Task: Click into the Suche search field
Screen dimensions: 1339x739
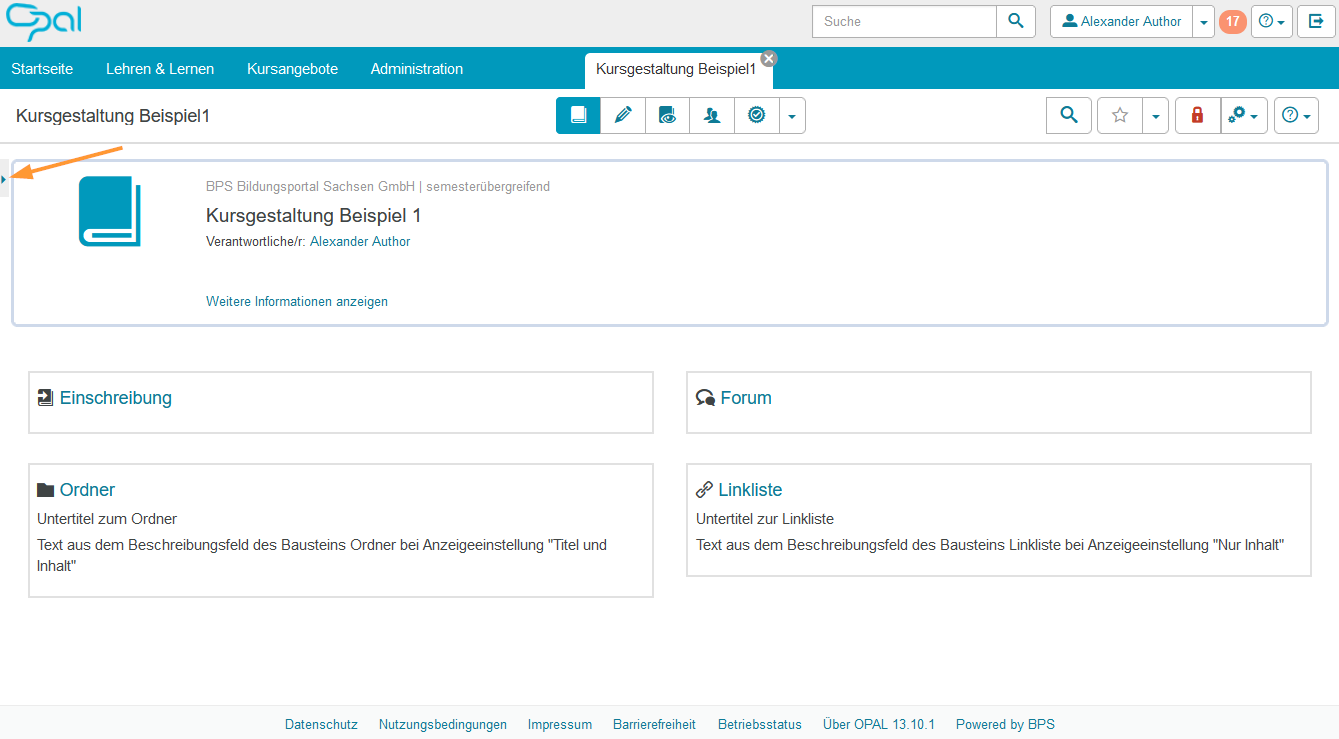Action: click(904, 21)
